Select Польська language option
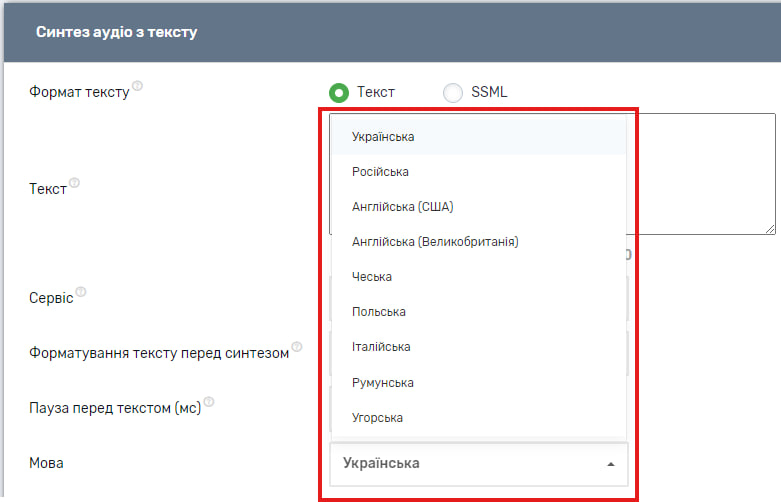This screenshot has width=781, height=502. pos(378,312)
